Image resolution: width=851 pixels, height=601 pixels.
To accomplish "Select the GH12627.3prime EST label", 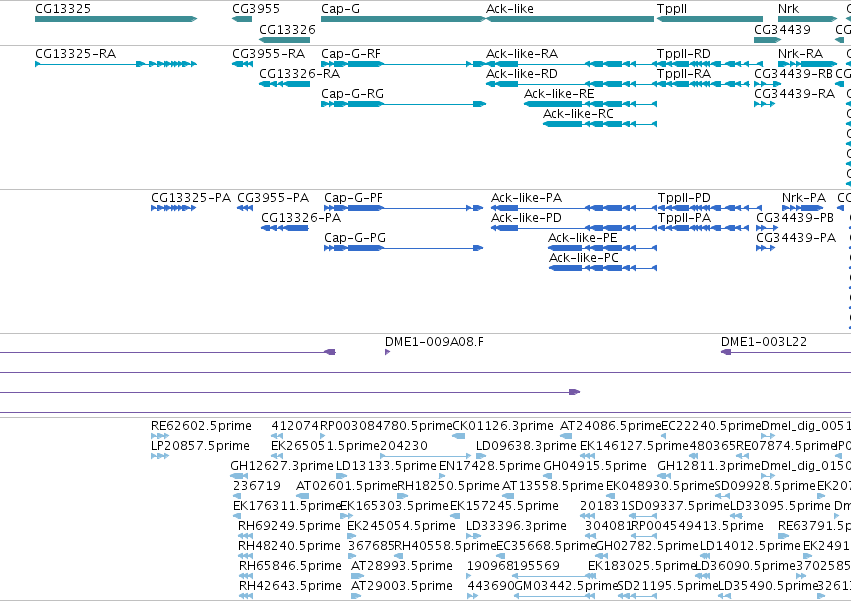I will 282,466.
